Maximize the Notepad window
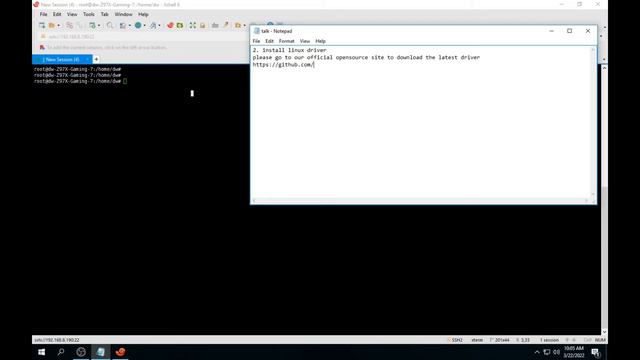This screenshot has height=360, width=640. click(x=569, y=31)
